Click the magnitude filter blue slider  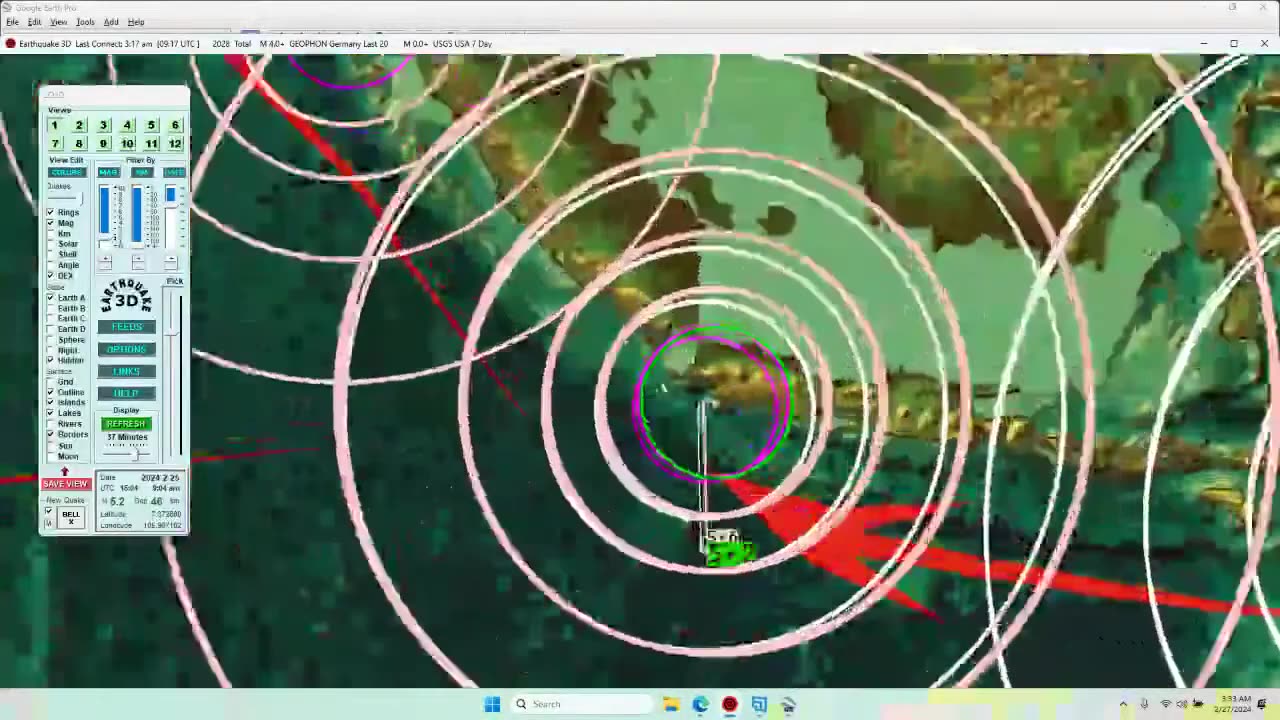coord(105,215)
